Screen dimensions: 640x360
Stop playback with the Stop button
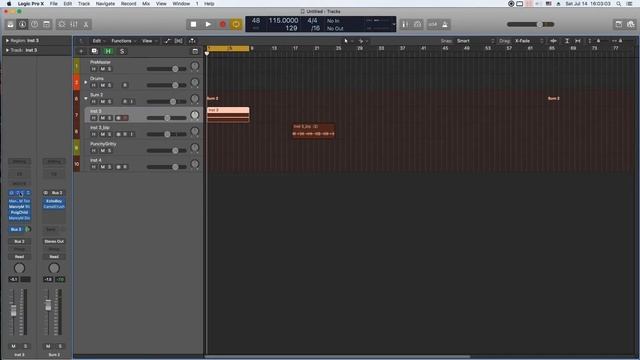pyautogui.click(x=193, y=24)
